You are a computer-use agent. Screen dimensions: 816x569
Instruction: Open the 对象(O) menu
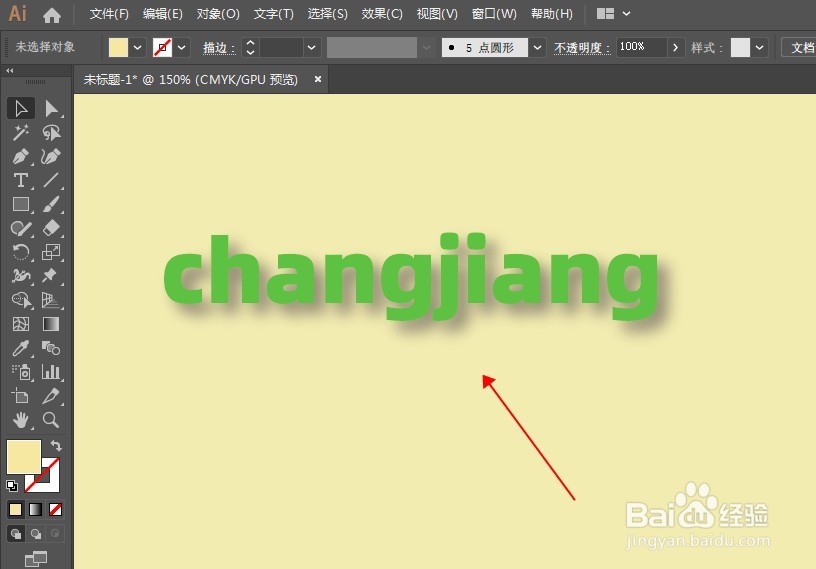pos(218,14)
